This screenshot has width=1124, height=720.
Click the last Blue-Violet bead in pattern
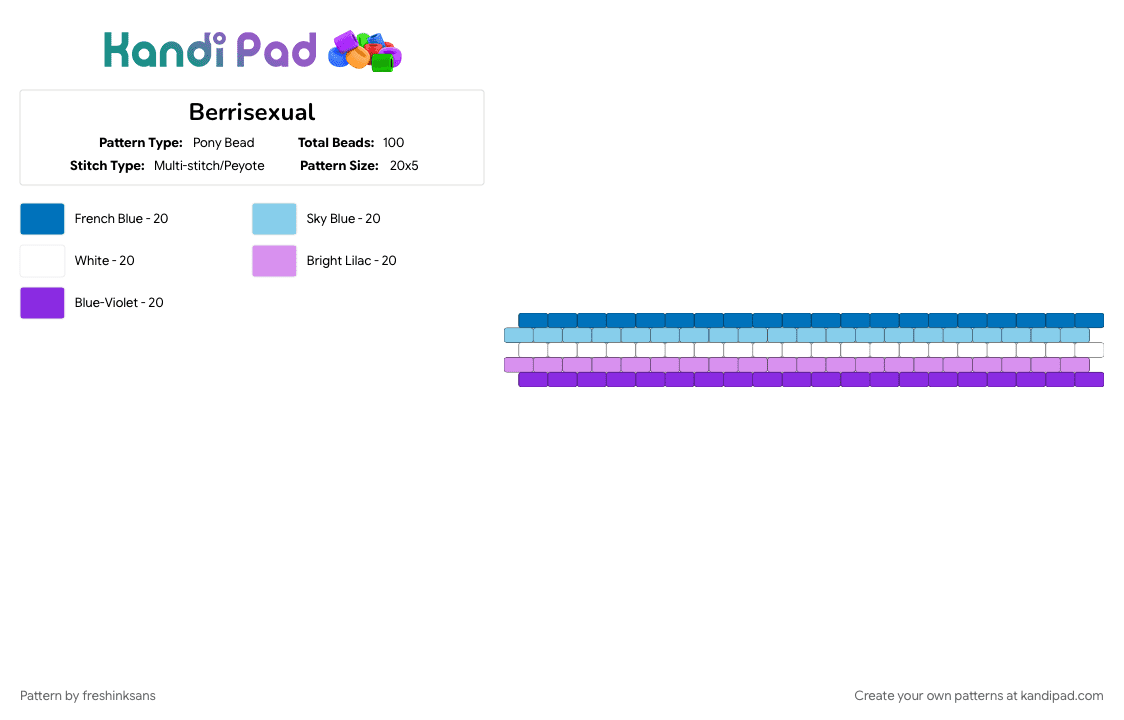1089,379
